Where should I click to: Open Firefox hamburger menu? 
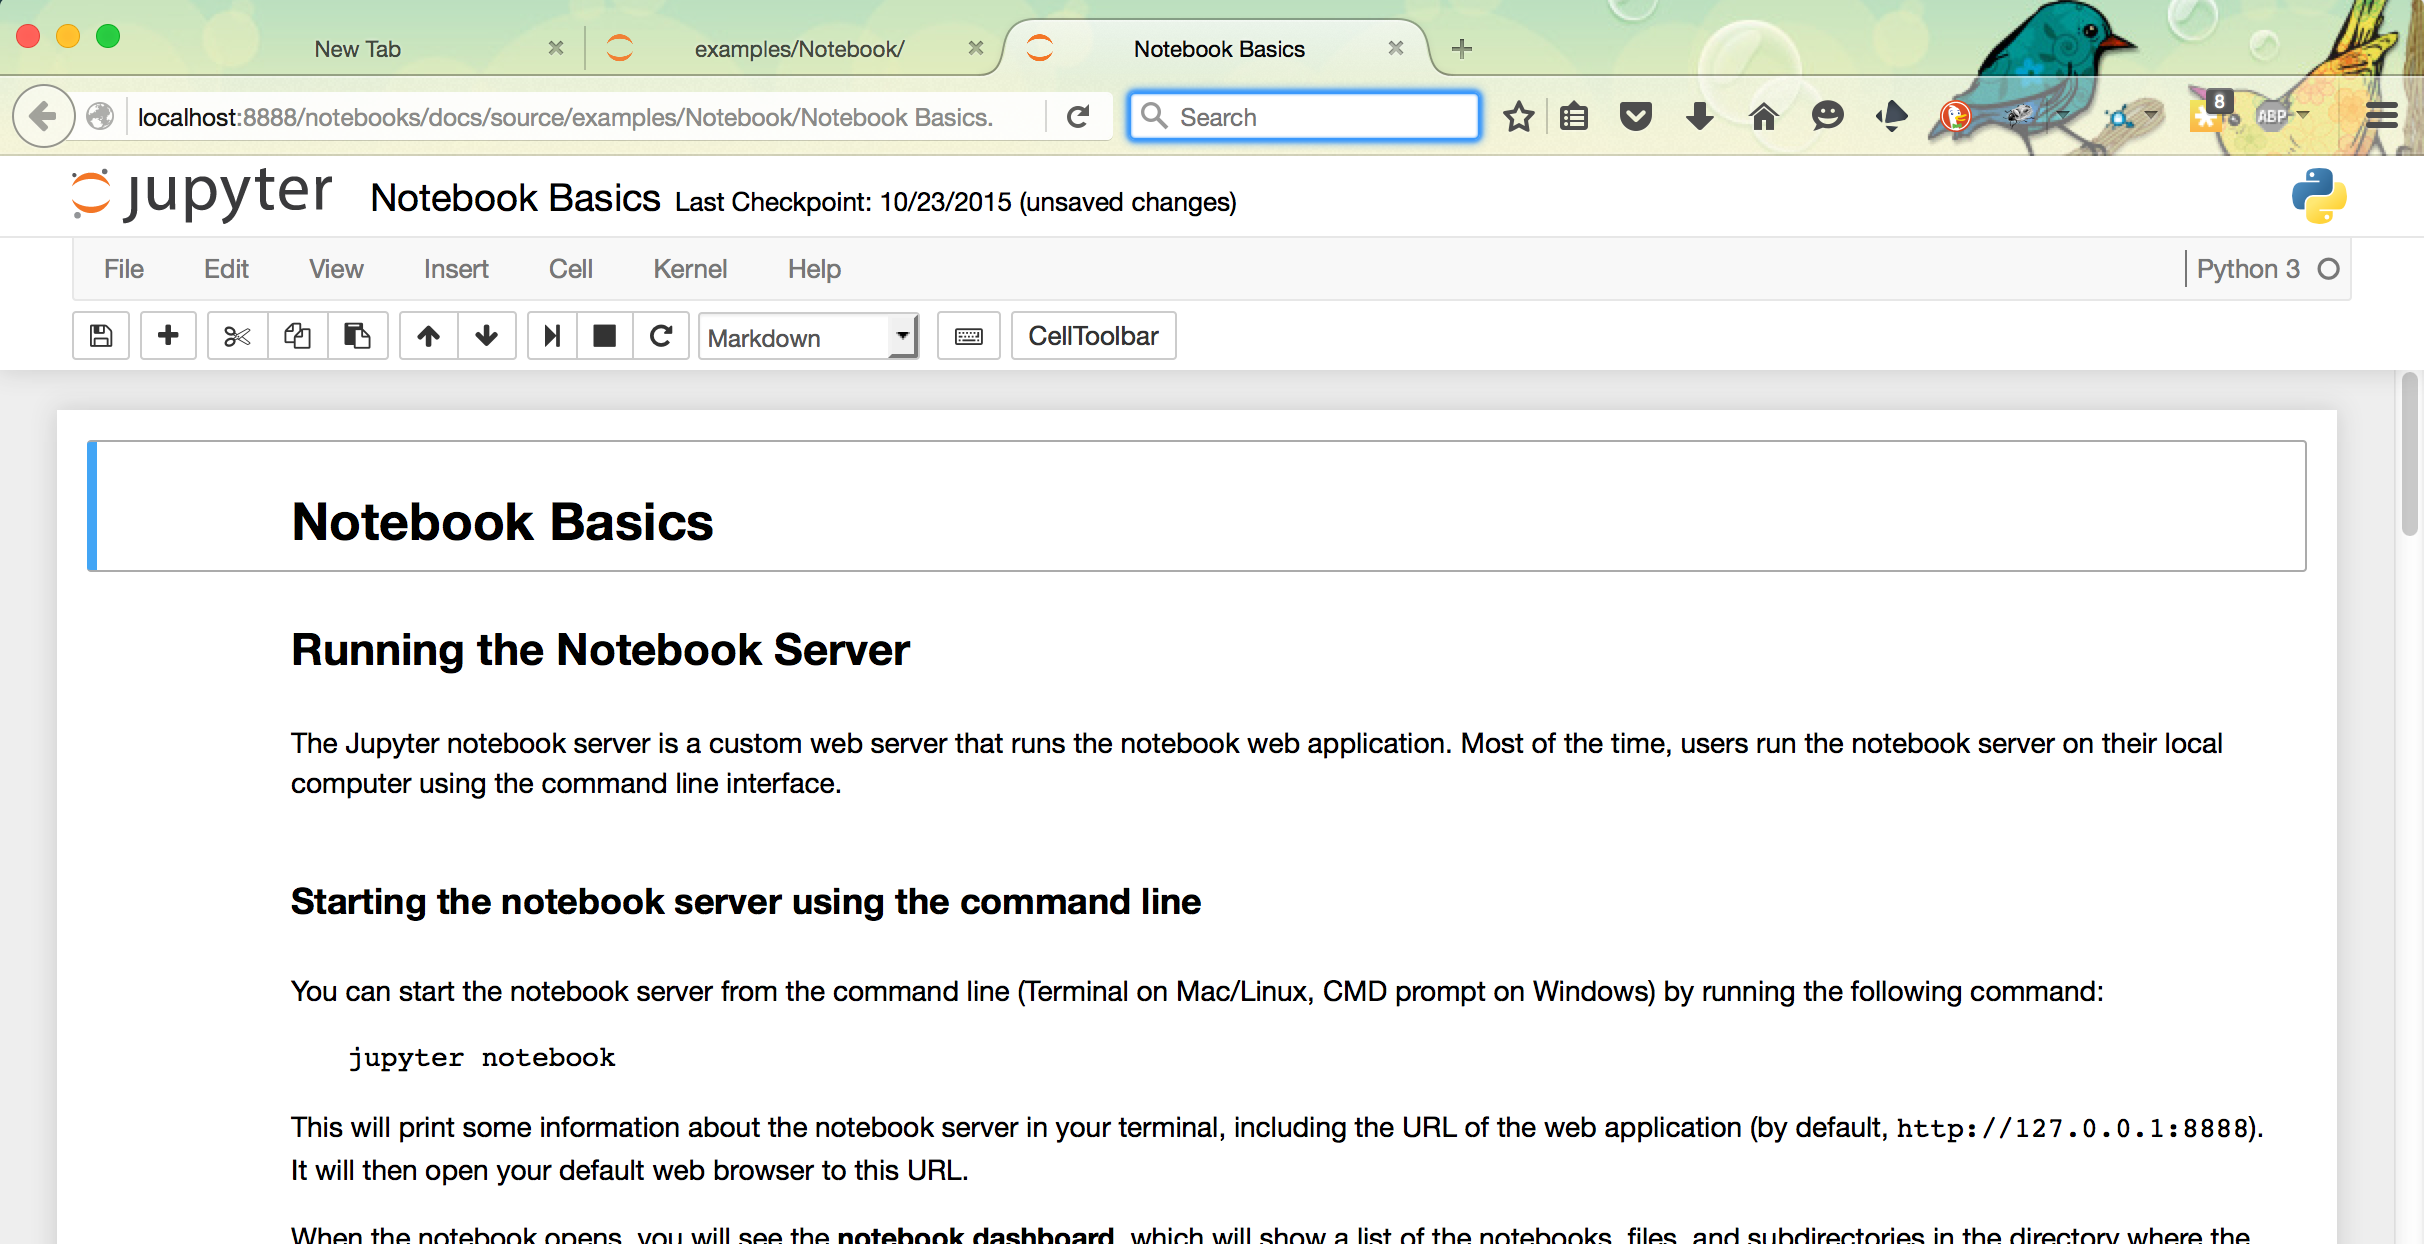(2382, 117)
